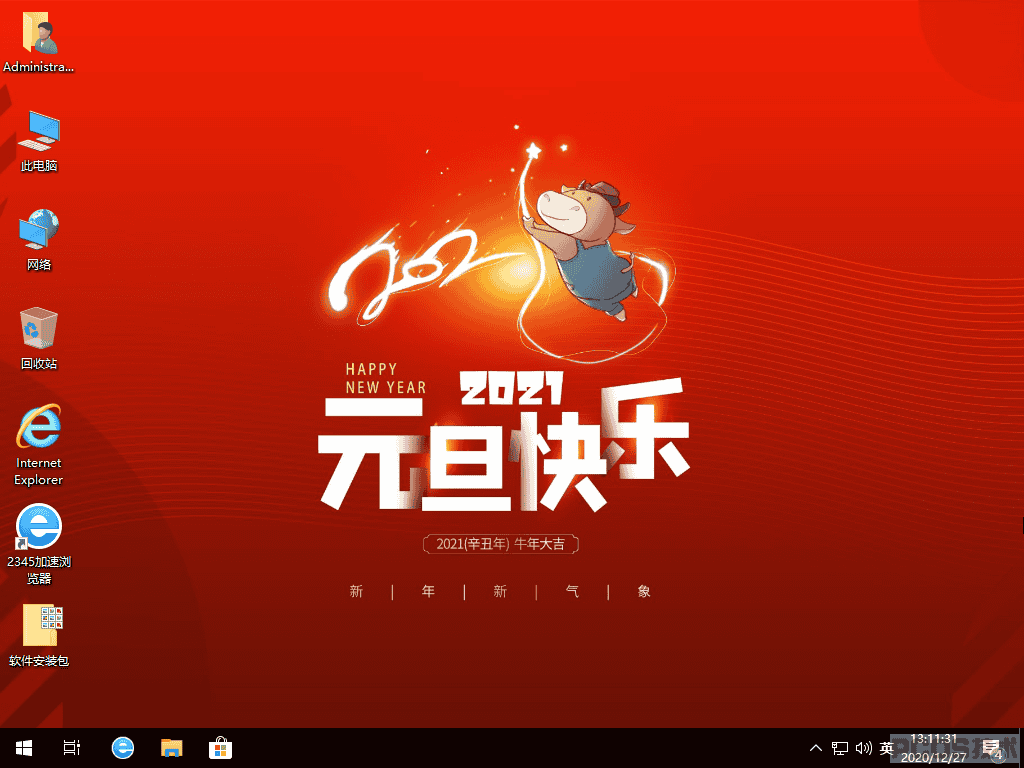This screenshot has height=768, width=1024.
Task: Select the Internet Explorer desktop icon
Action: coord(39,445)
